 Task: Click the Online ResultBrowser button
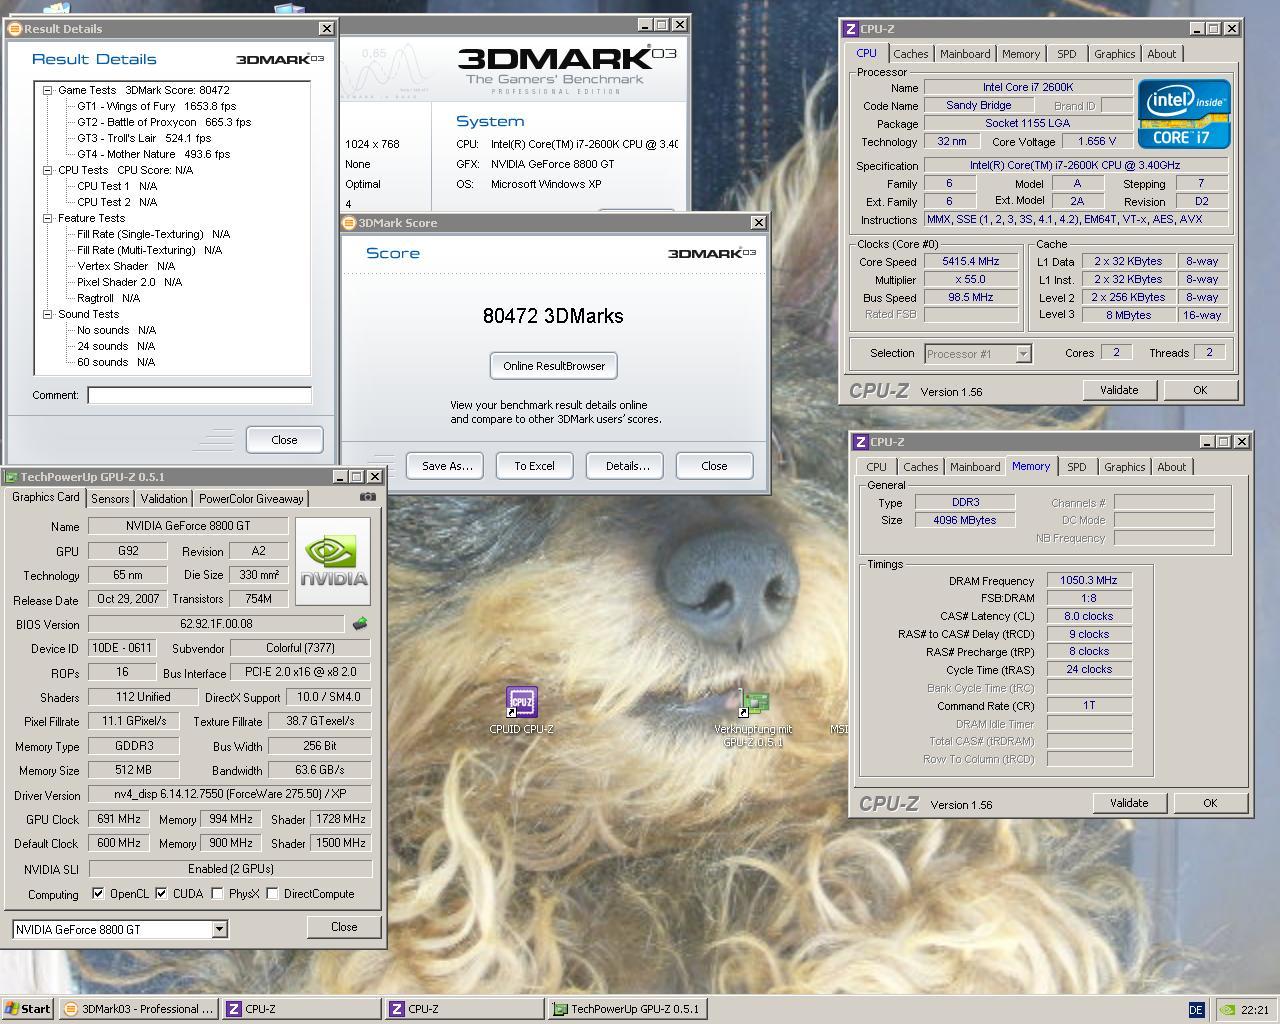click(x=554, y=366)
